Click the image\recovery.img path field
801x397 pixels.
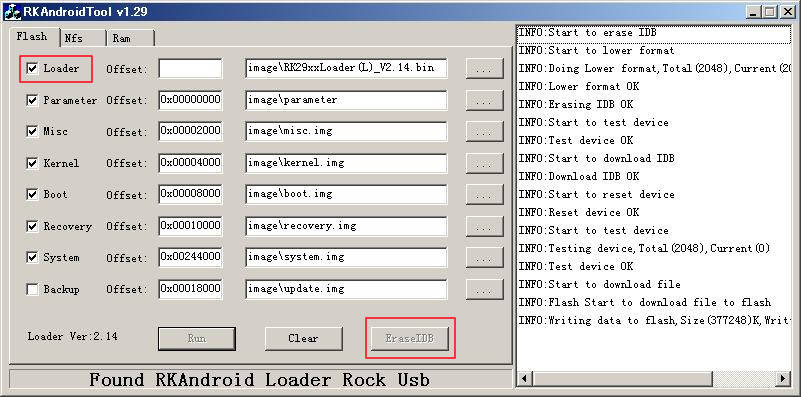[346, 226]
